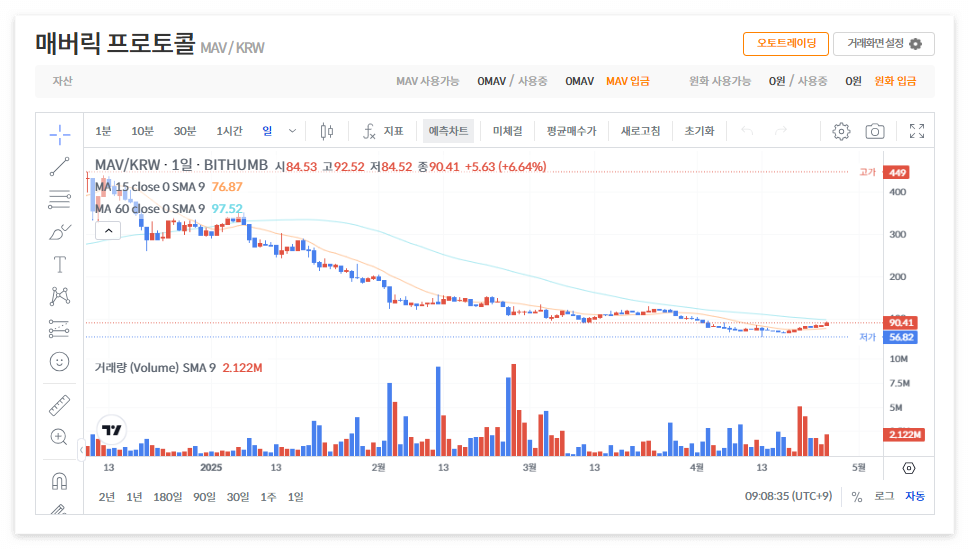Click the 오토트레이딩 button
Screen dimensions: 969x549
tap(785, 43)
